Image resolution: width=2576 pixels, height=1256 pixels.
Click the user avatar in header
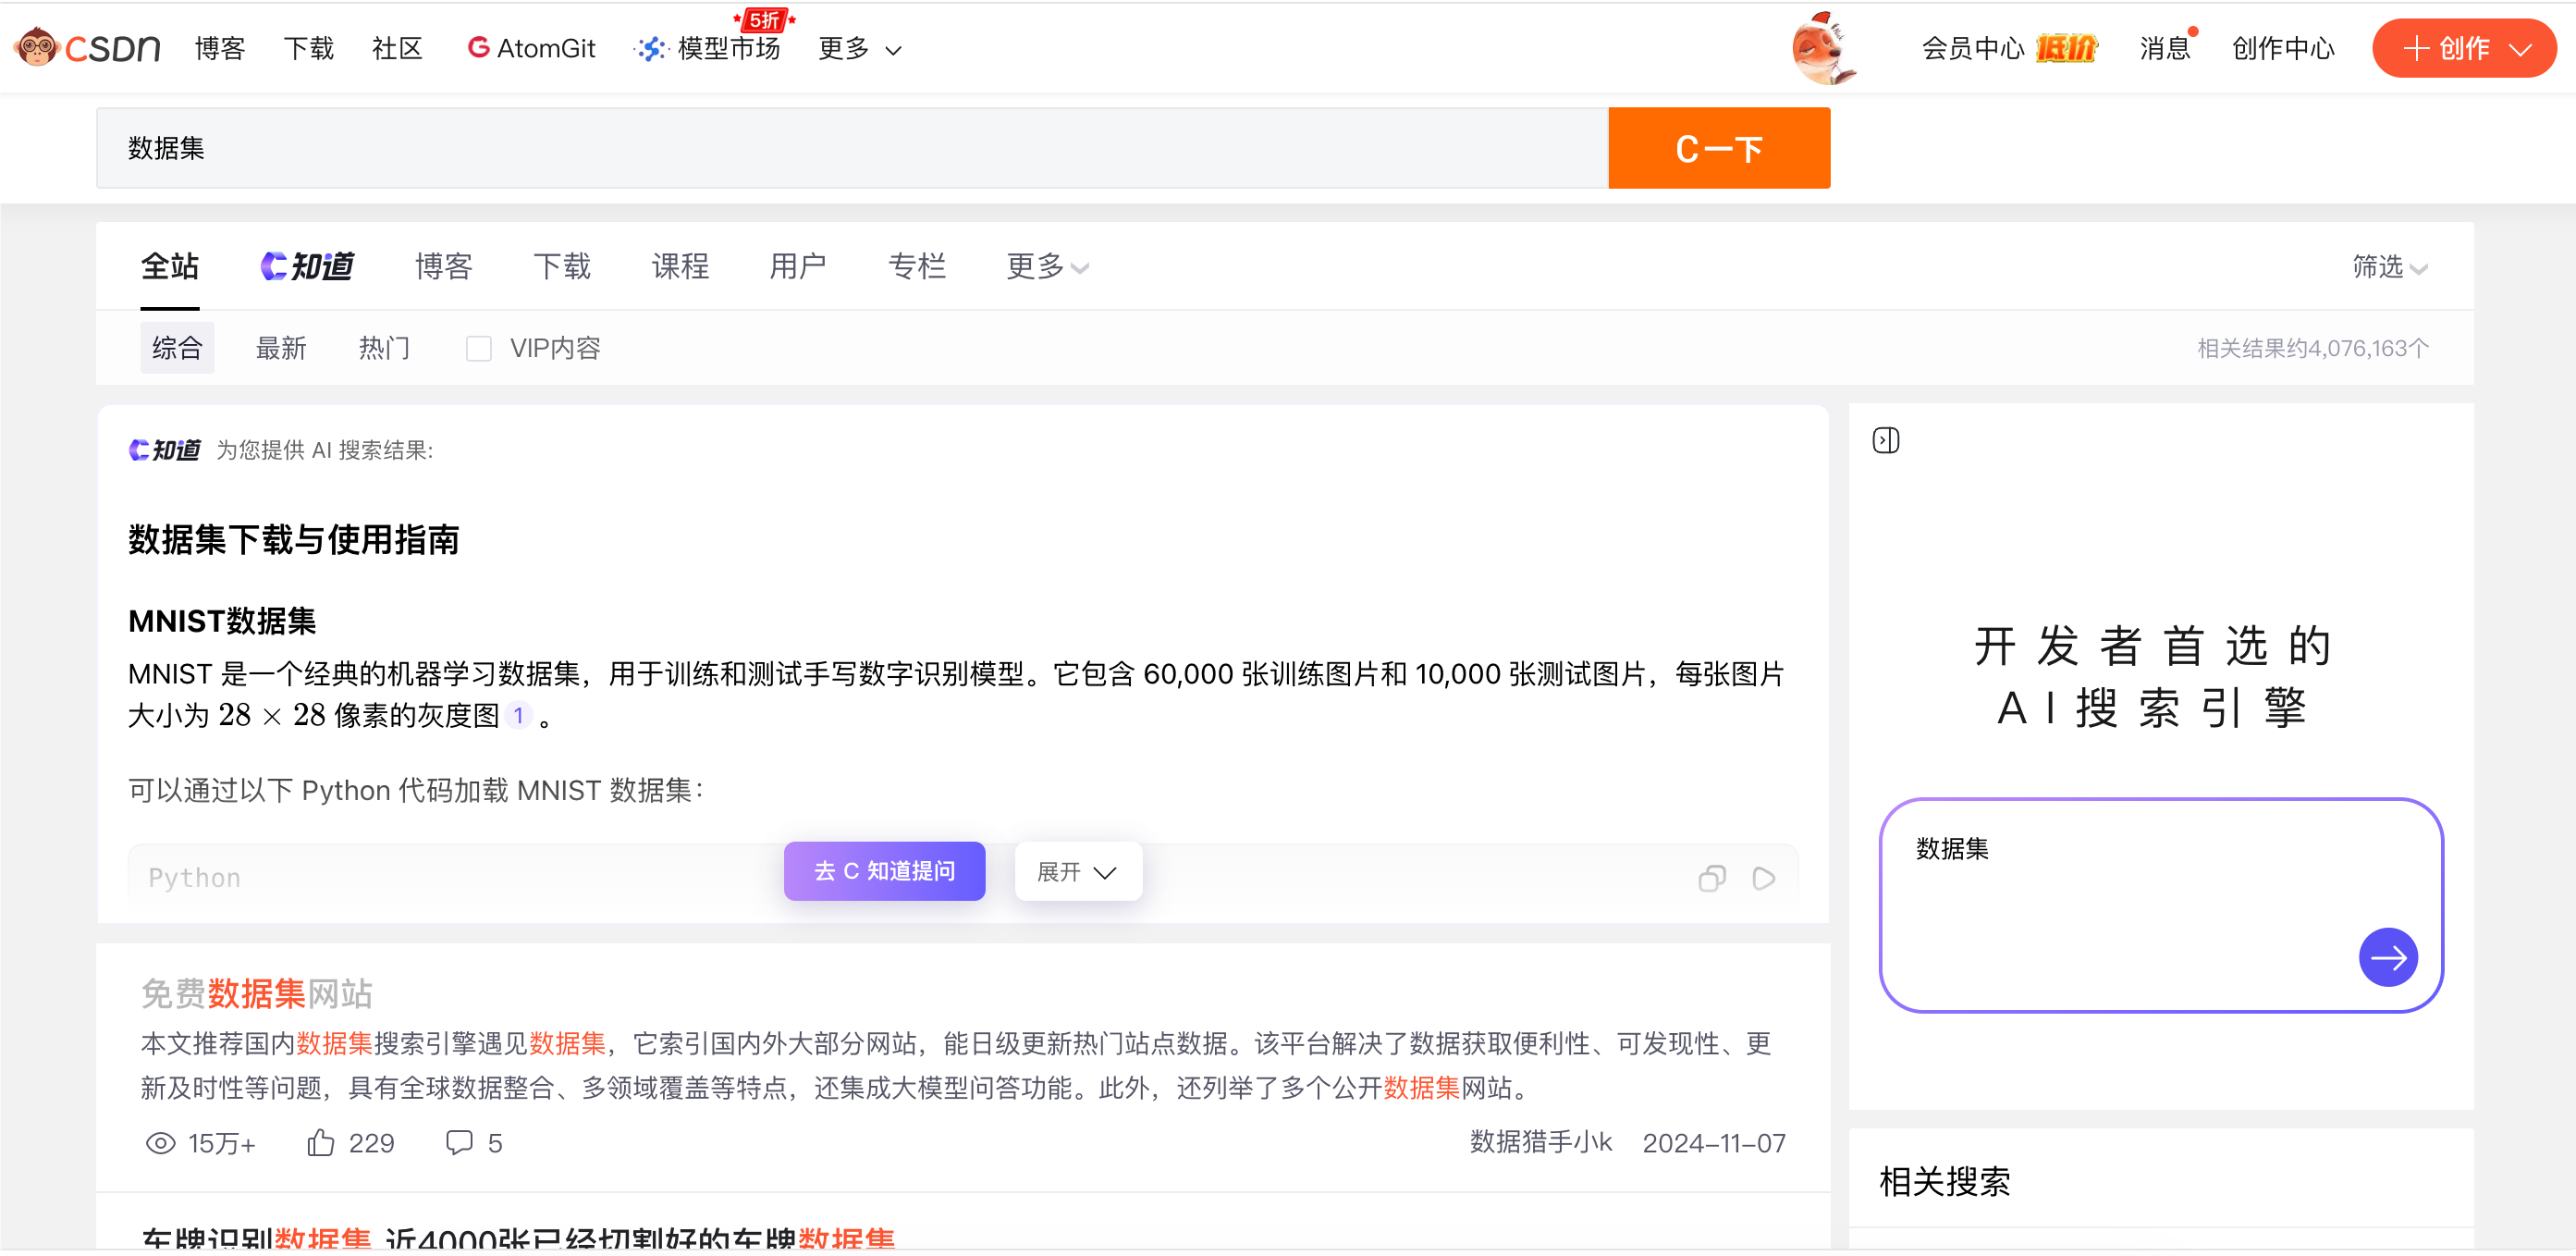pyautogui.click(x=1823, y=48)
